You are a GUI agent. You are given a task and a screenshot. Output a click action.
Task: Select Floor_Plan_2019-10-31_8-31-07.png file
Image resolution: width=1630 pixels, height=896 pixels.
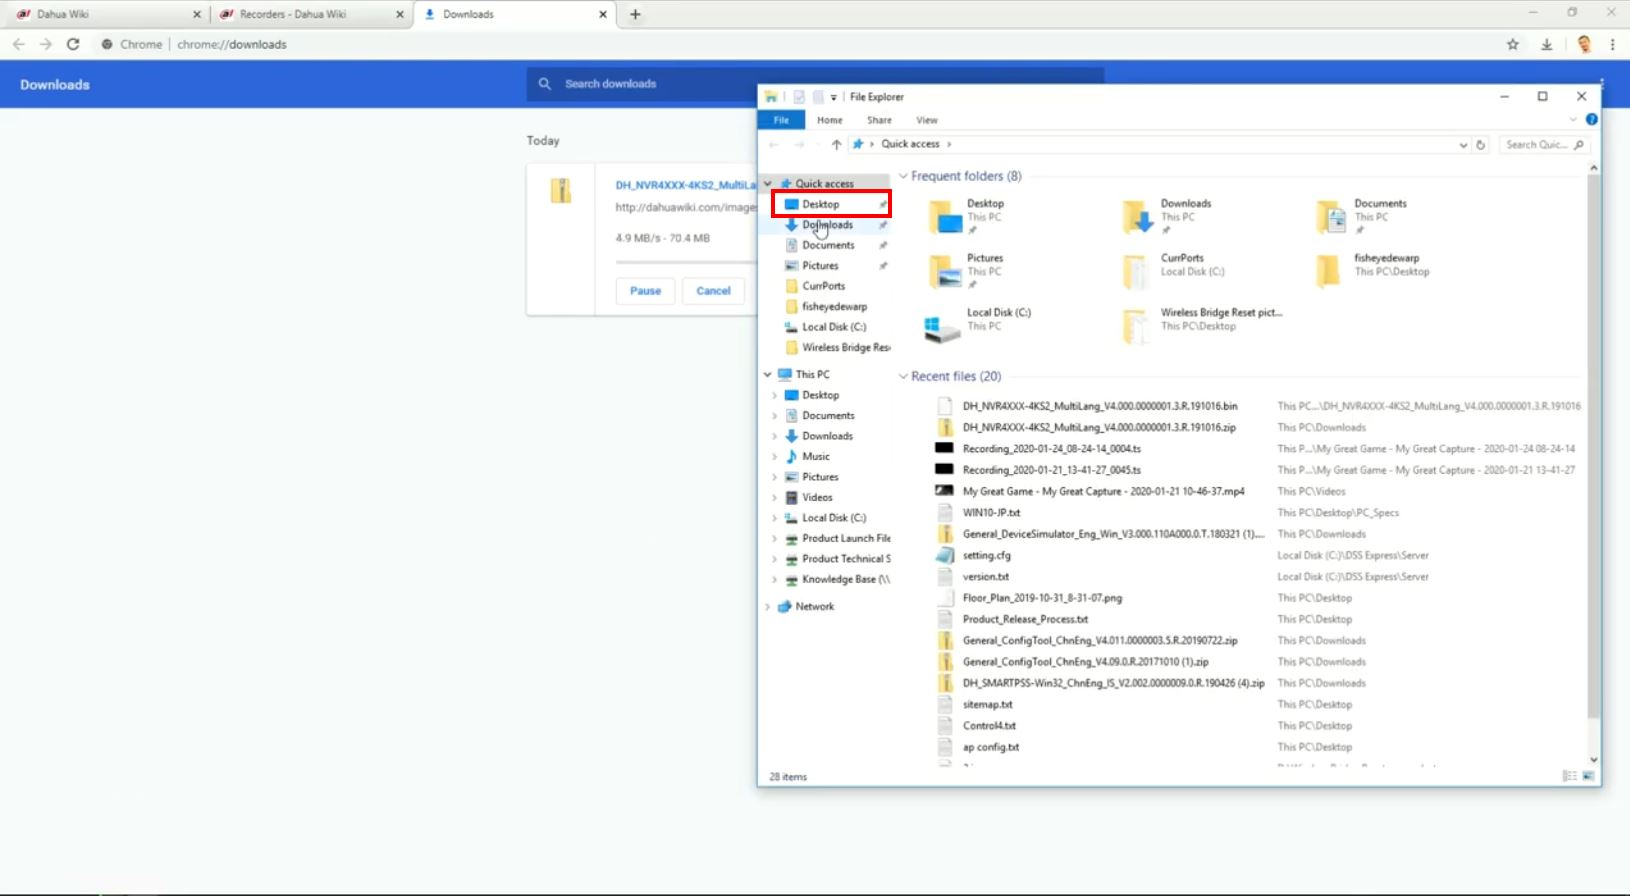(1042, 598)
